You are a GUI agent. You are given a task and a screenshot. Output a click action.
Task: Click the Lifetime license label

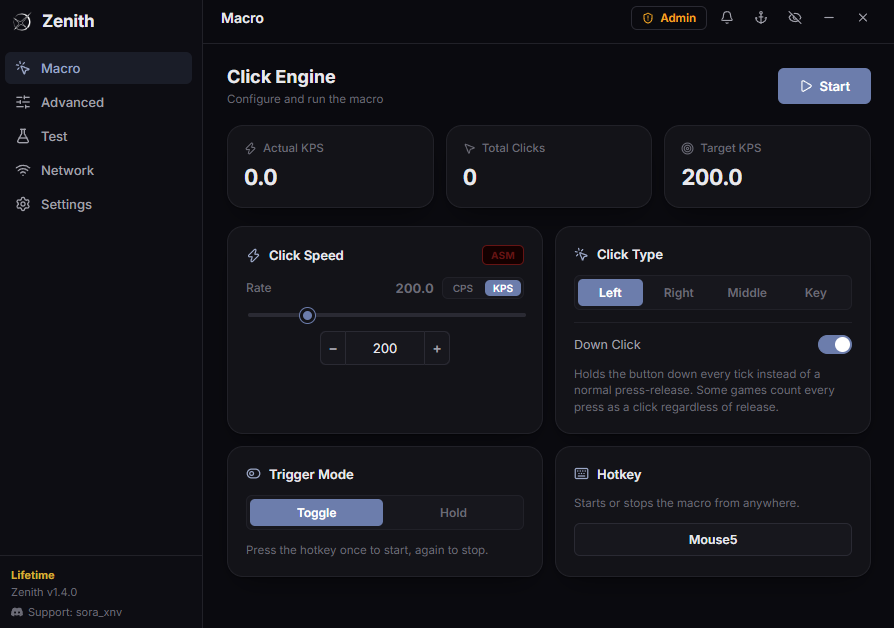tap(32, 575)
